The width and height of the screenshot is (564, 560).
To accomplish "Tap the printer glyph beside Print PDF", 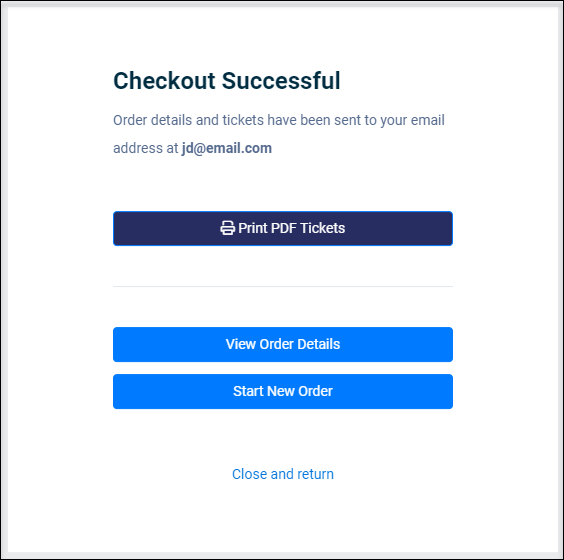I will point(227,228).
